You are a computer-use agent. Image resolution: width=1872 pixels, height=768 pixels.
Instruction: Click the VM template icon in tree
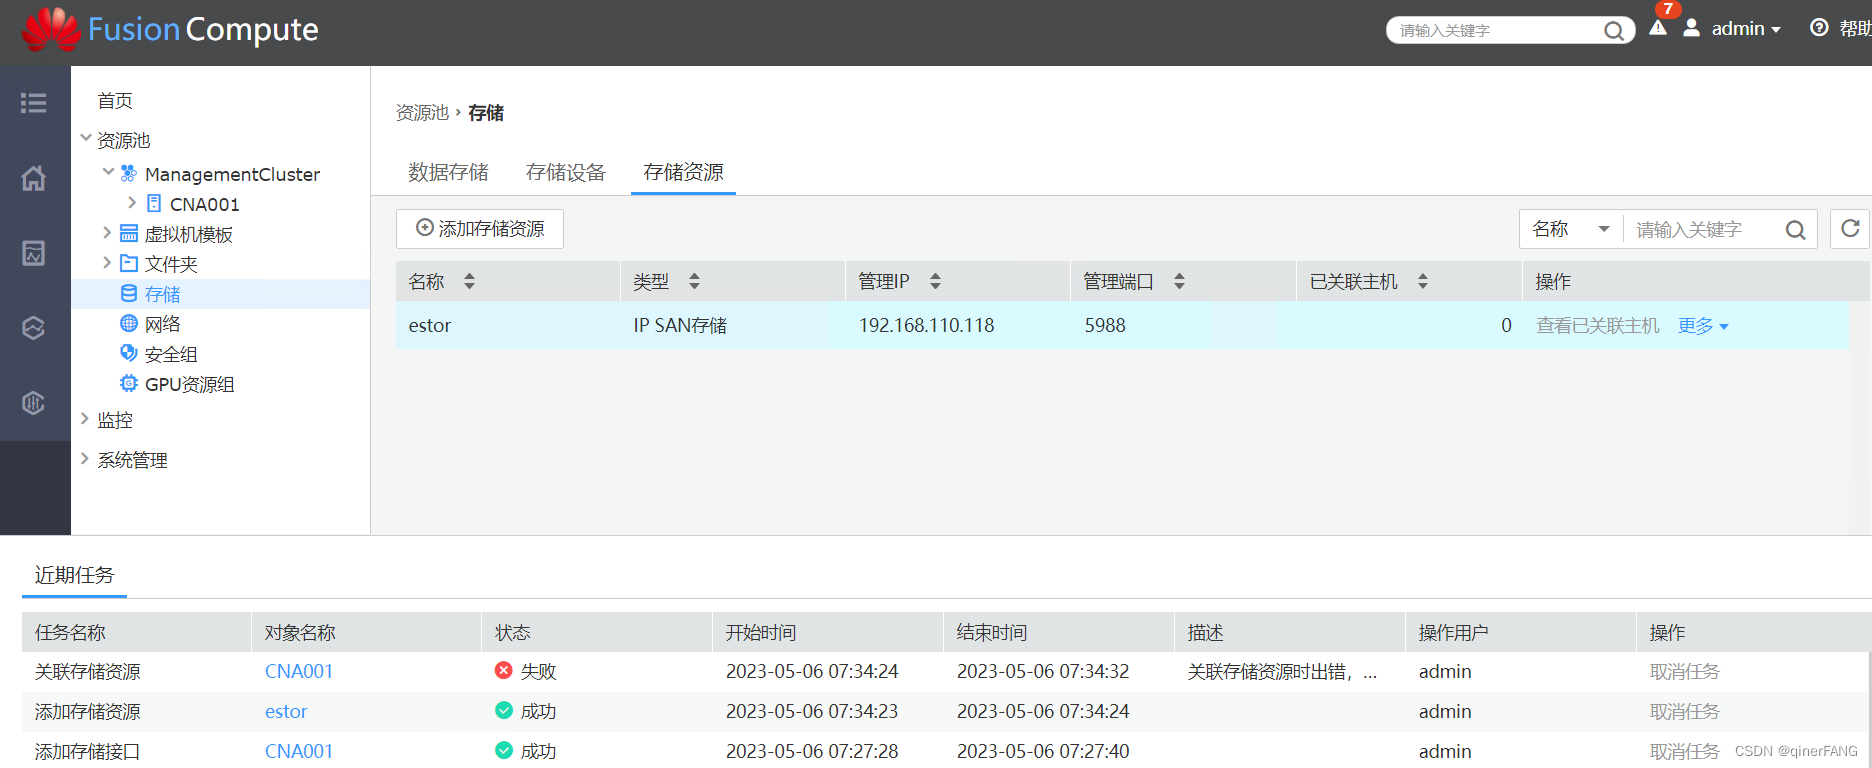pyautogui.click(x=129, y=234)
